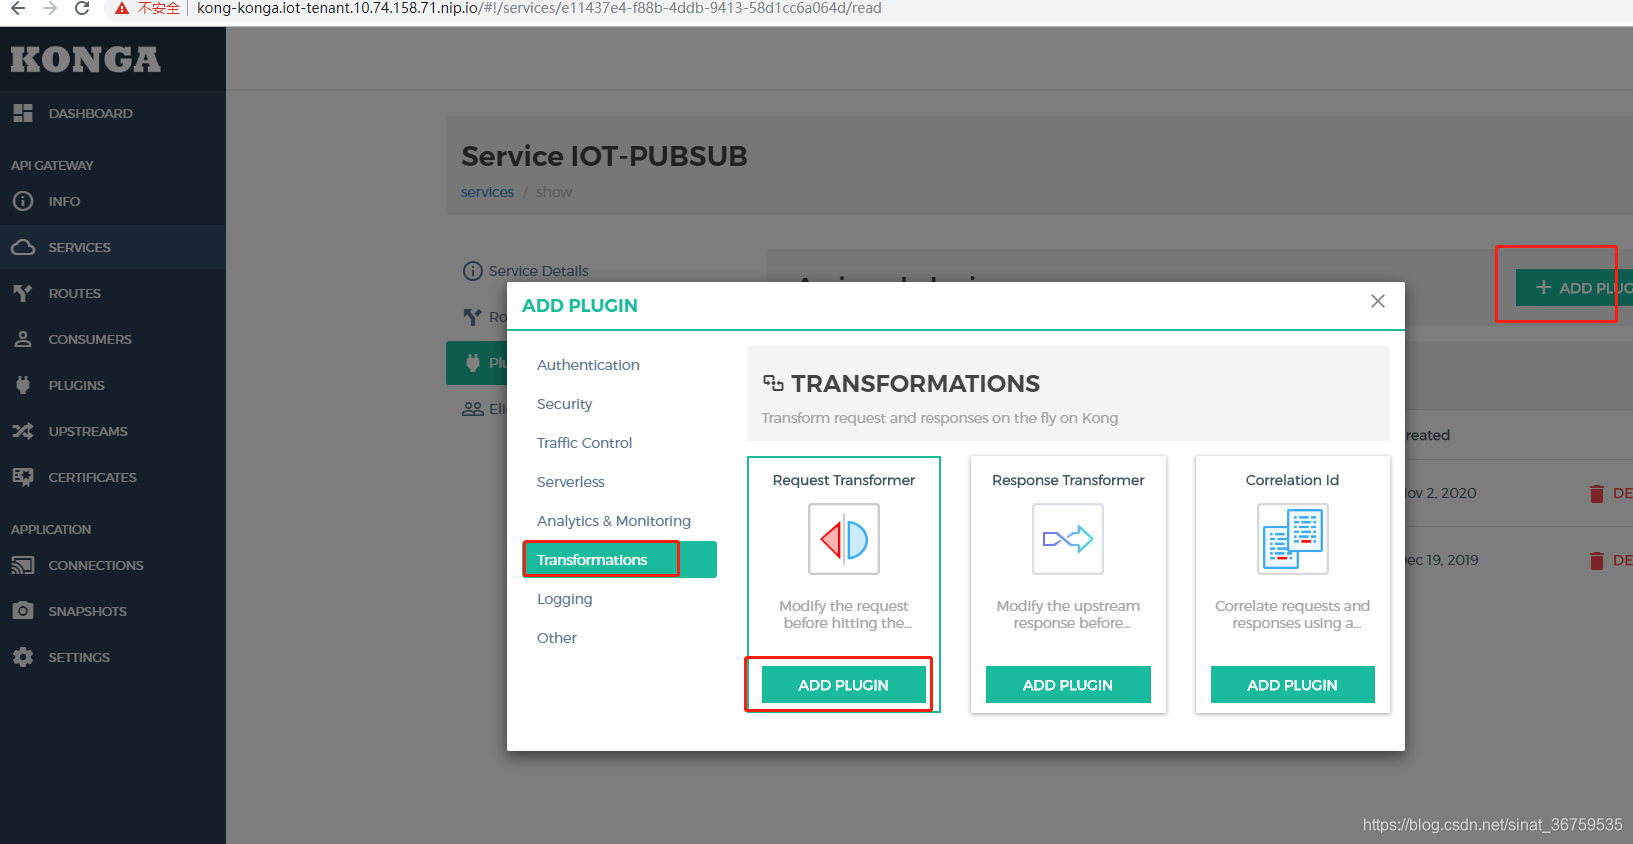Add the Request Transformer plugin
The height and width of the screenshot is (844, 1633).
point(843,685)
